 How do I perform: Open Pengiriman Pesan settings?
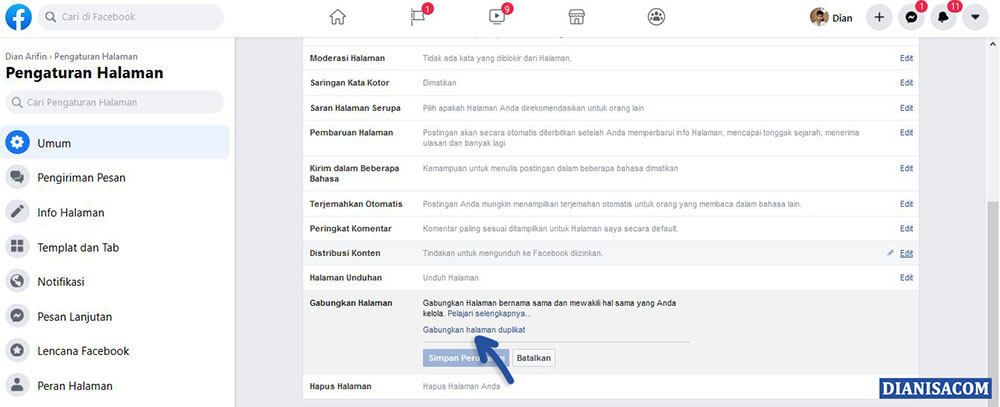pos(115,177)
